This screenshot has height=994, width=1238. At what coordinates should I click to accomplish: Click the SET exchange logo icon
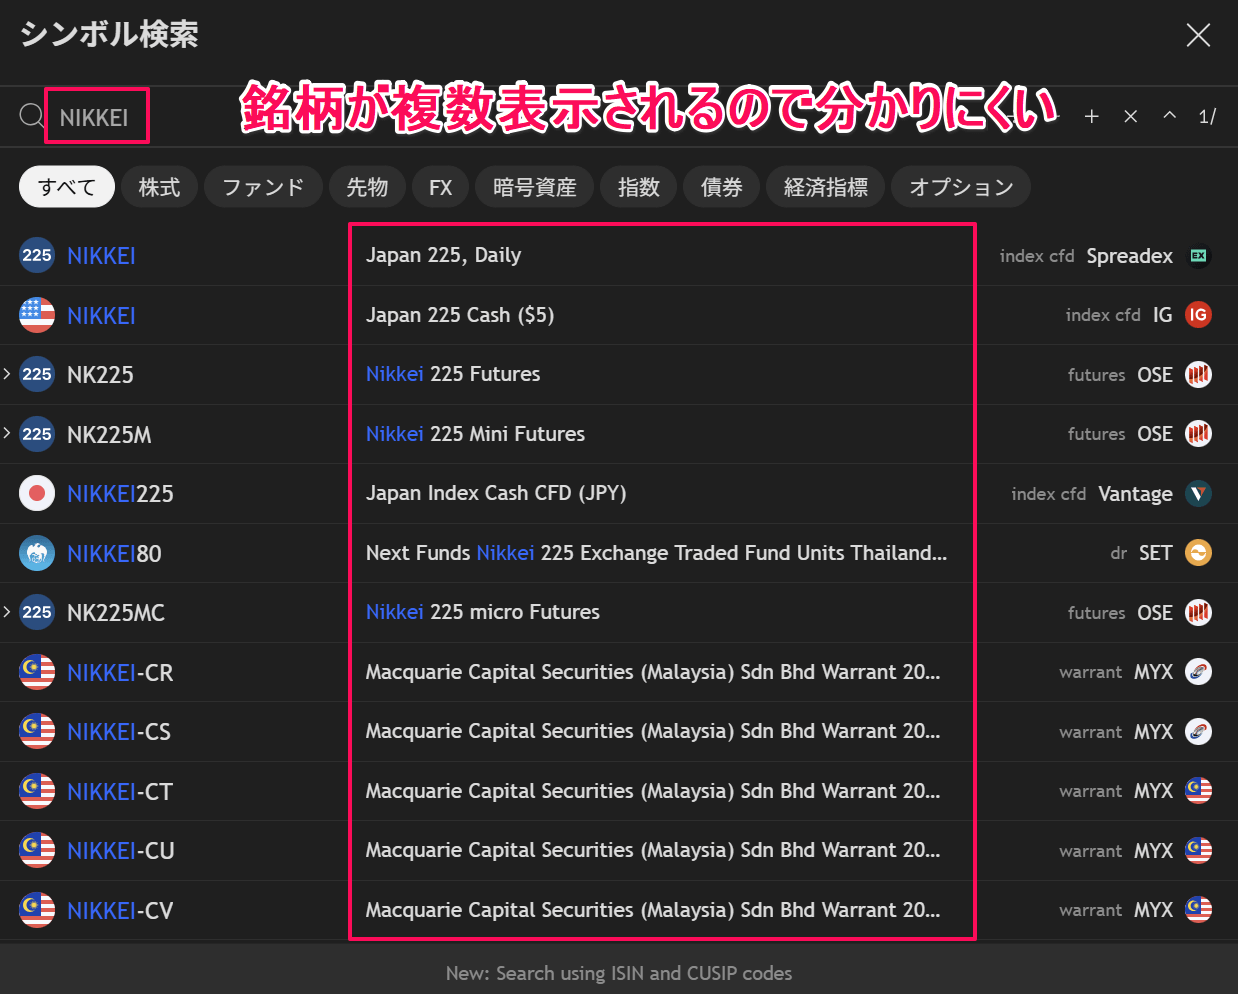pyautogui.click(x=1198, y=553)
